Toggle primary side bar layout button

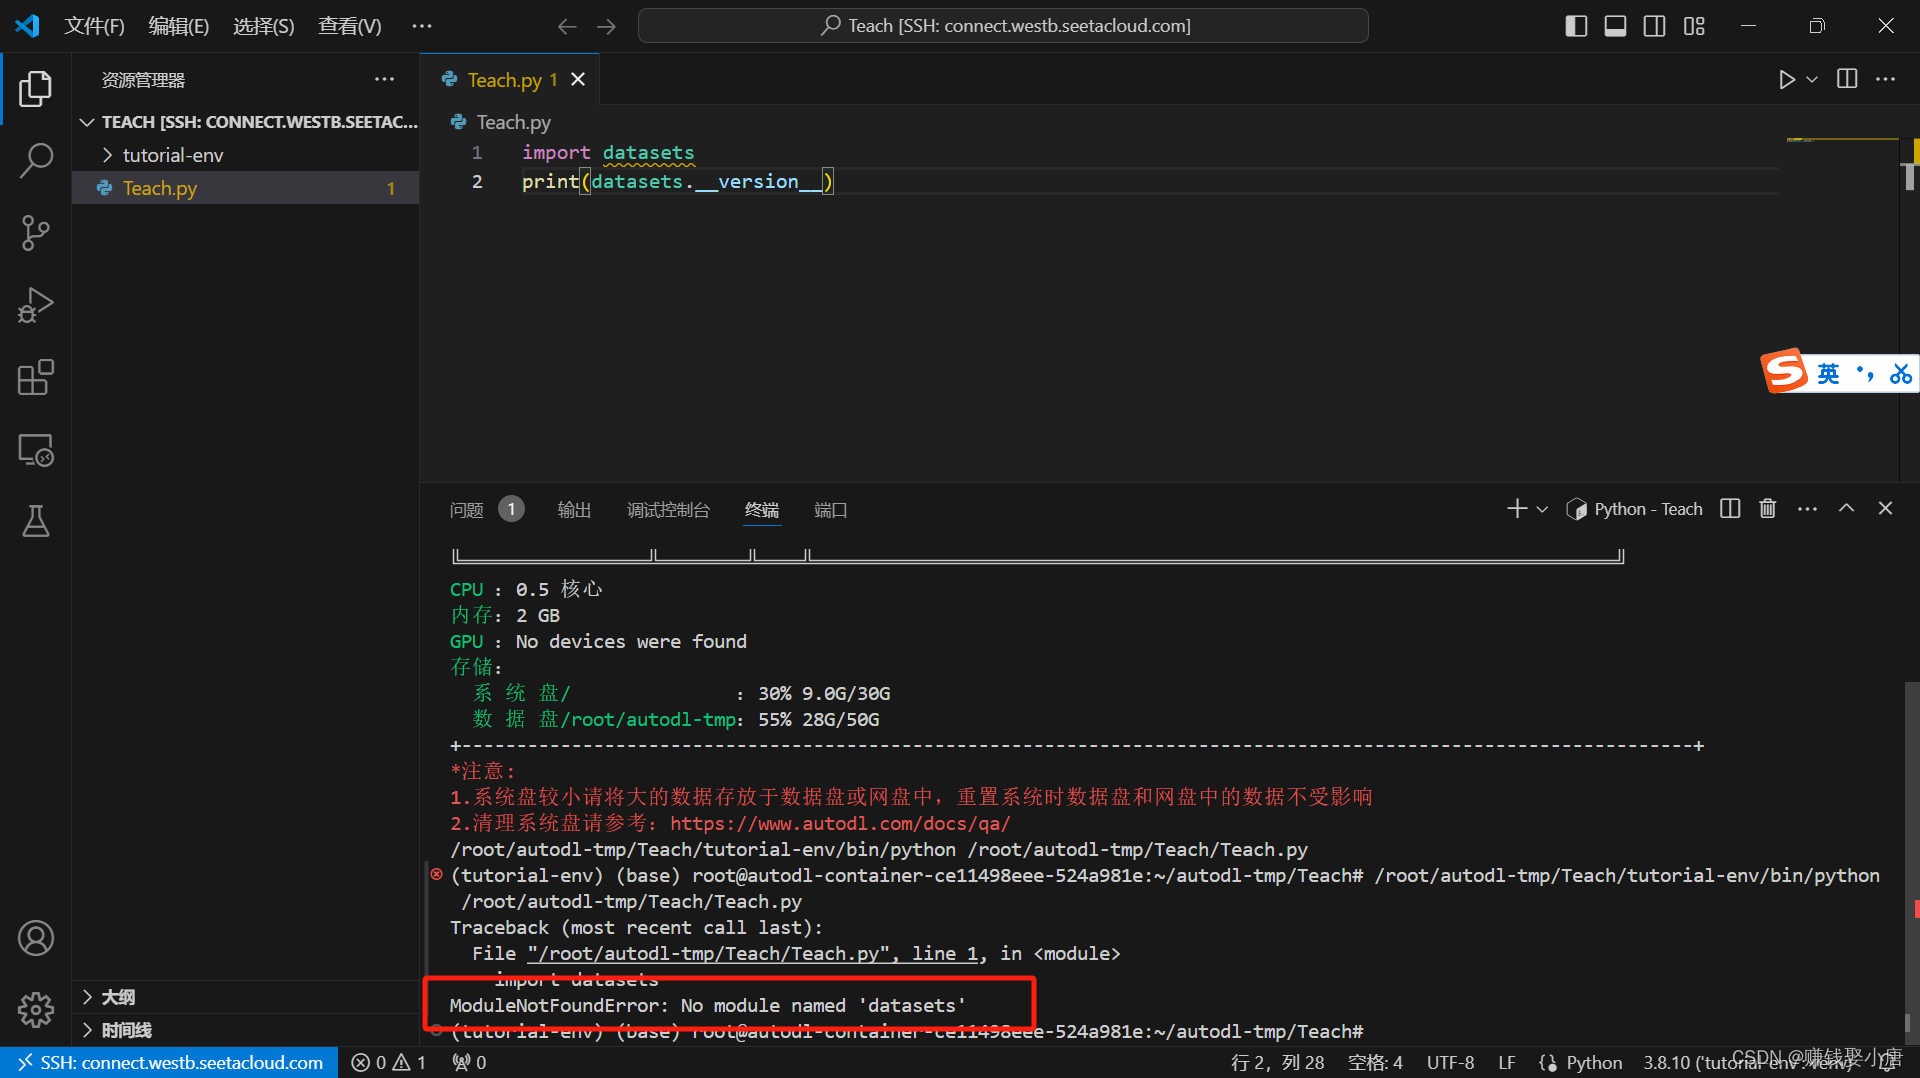coord(1576,26)
